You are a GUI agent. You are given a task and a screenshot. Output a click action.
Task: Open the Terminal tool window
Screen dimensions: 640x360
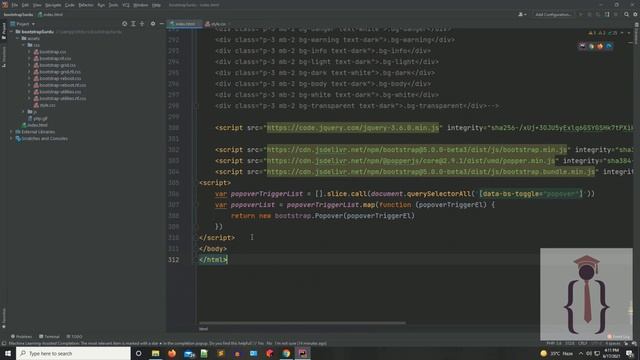(x=49, y=336)
